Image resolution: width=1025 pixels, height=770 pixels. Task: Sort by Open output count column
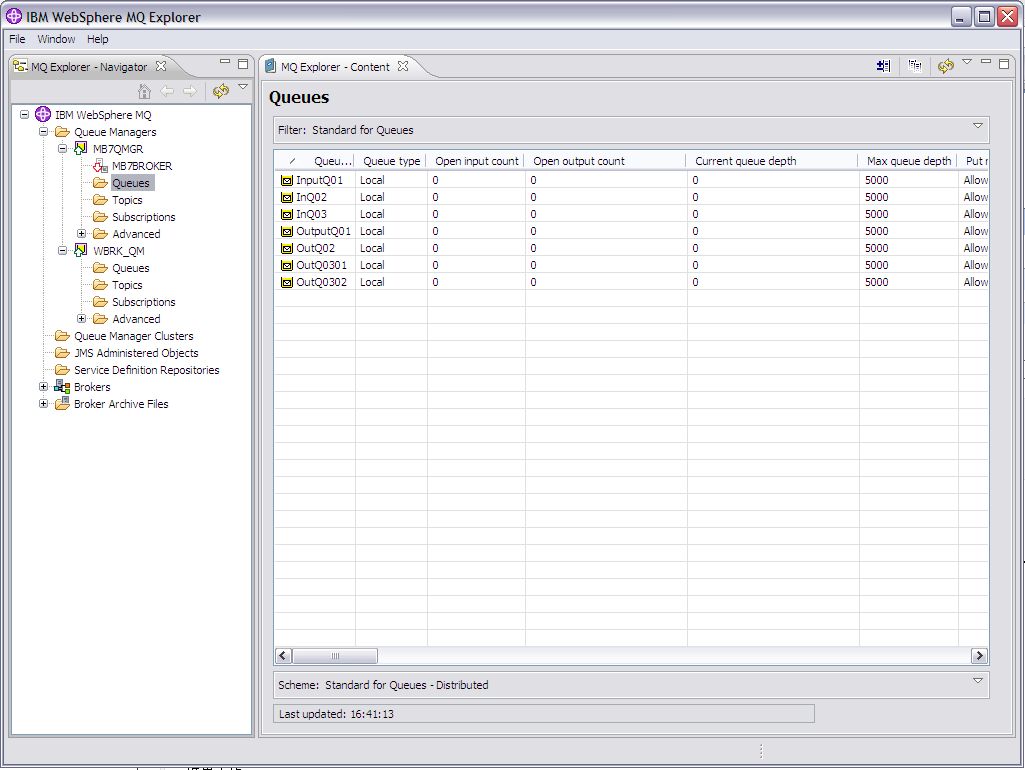(x=606, y=161)
